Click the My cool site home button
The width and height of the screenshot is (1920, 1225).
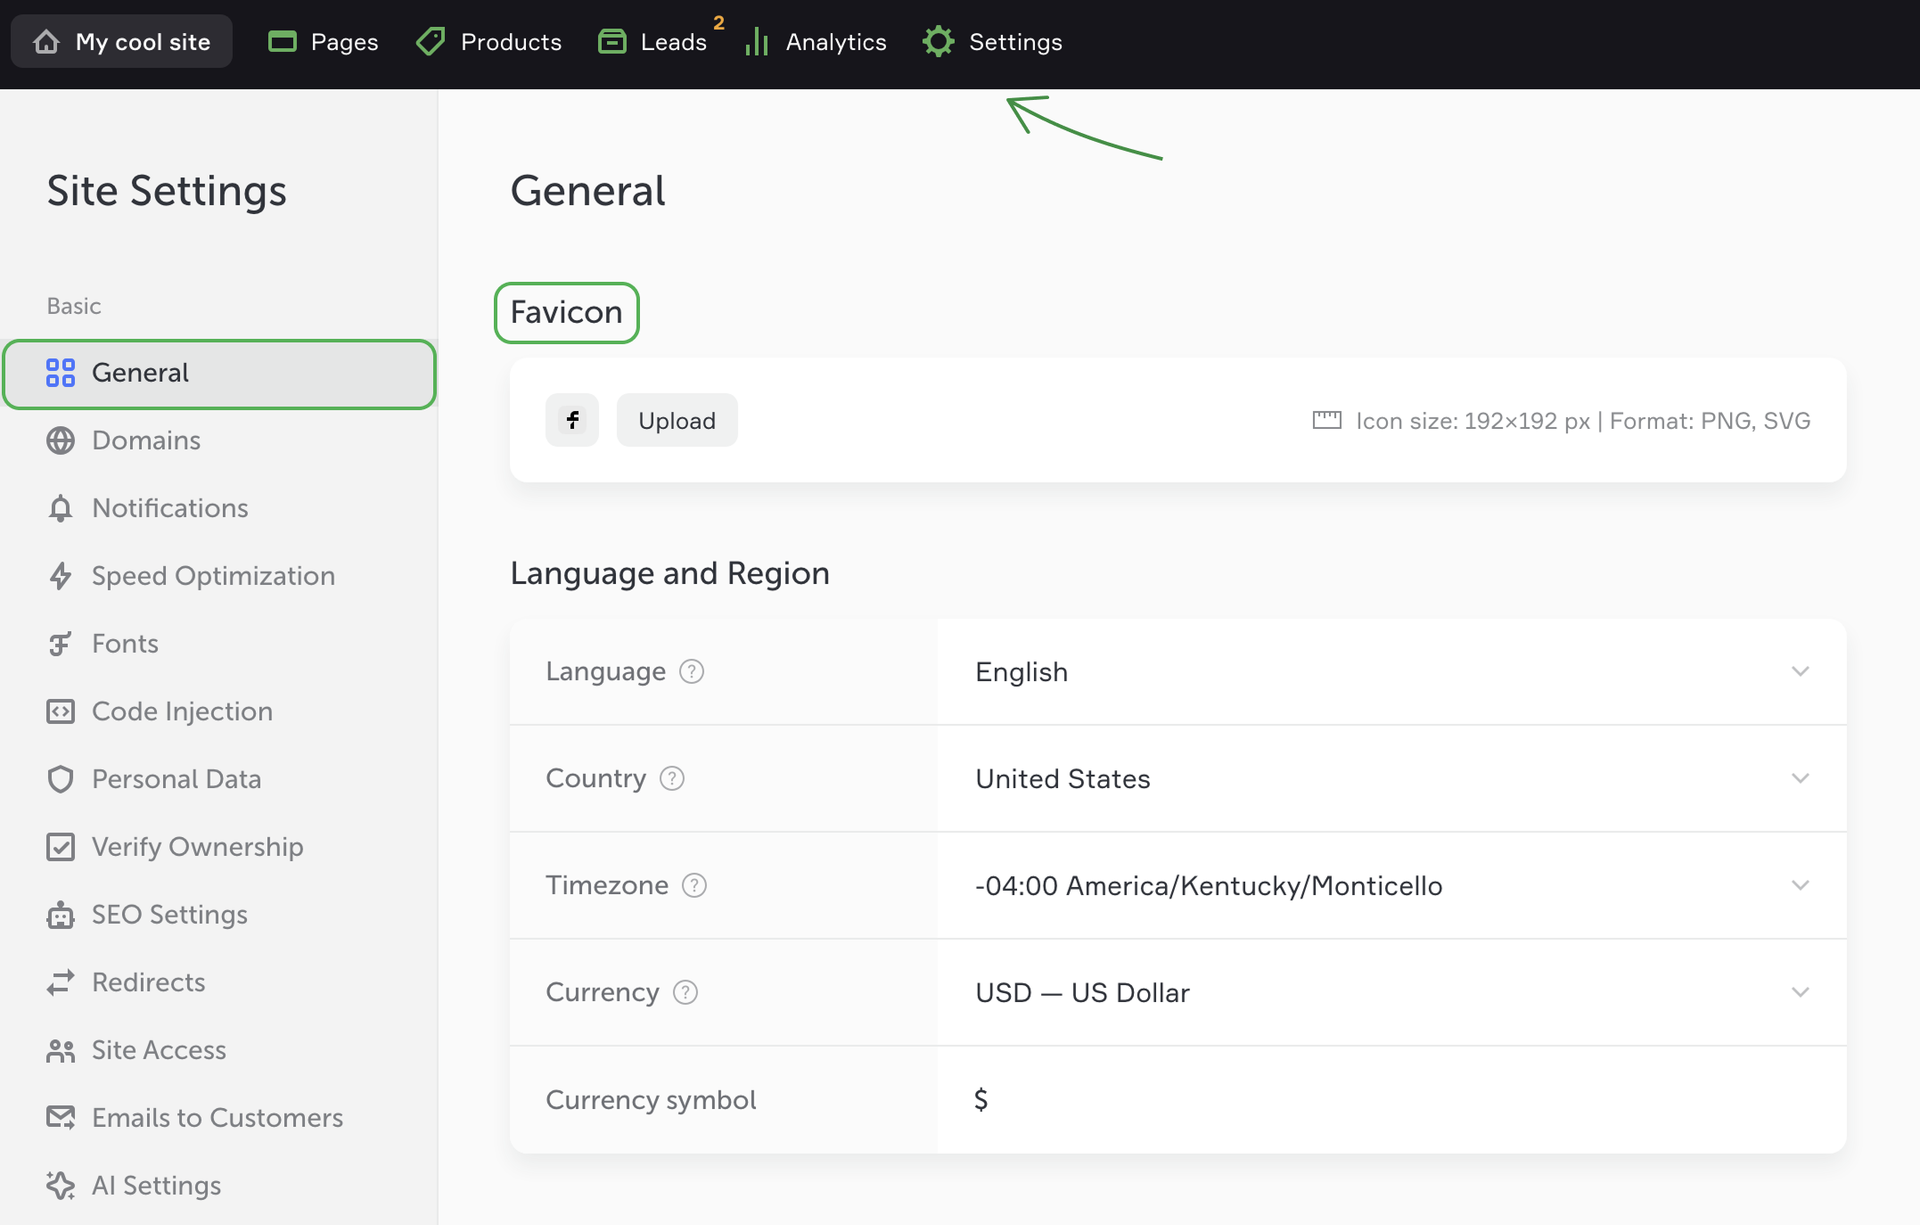pos(122,42)
